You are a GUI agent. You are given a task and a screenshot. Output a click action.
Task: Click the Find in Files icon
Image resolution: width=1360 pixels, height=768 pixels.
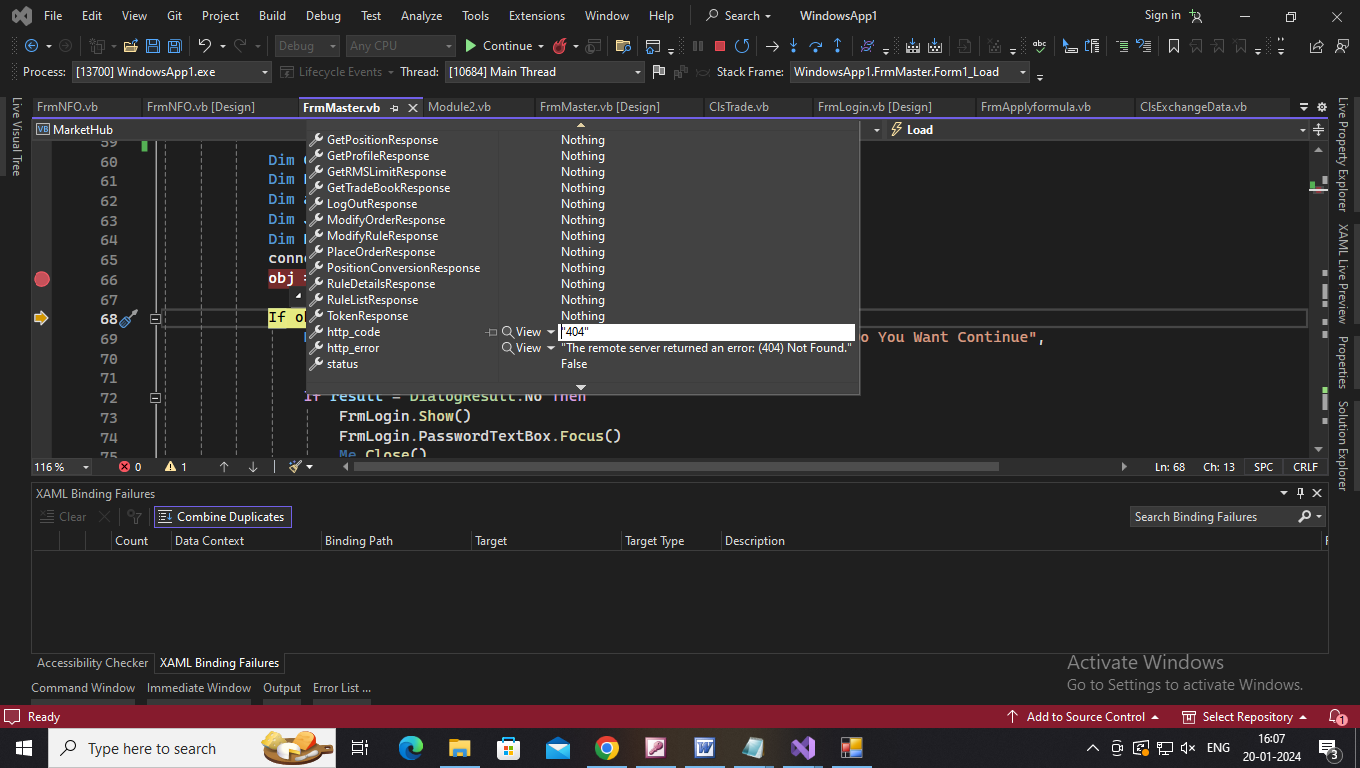(623, 46)
